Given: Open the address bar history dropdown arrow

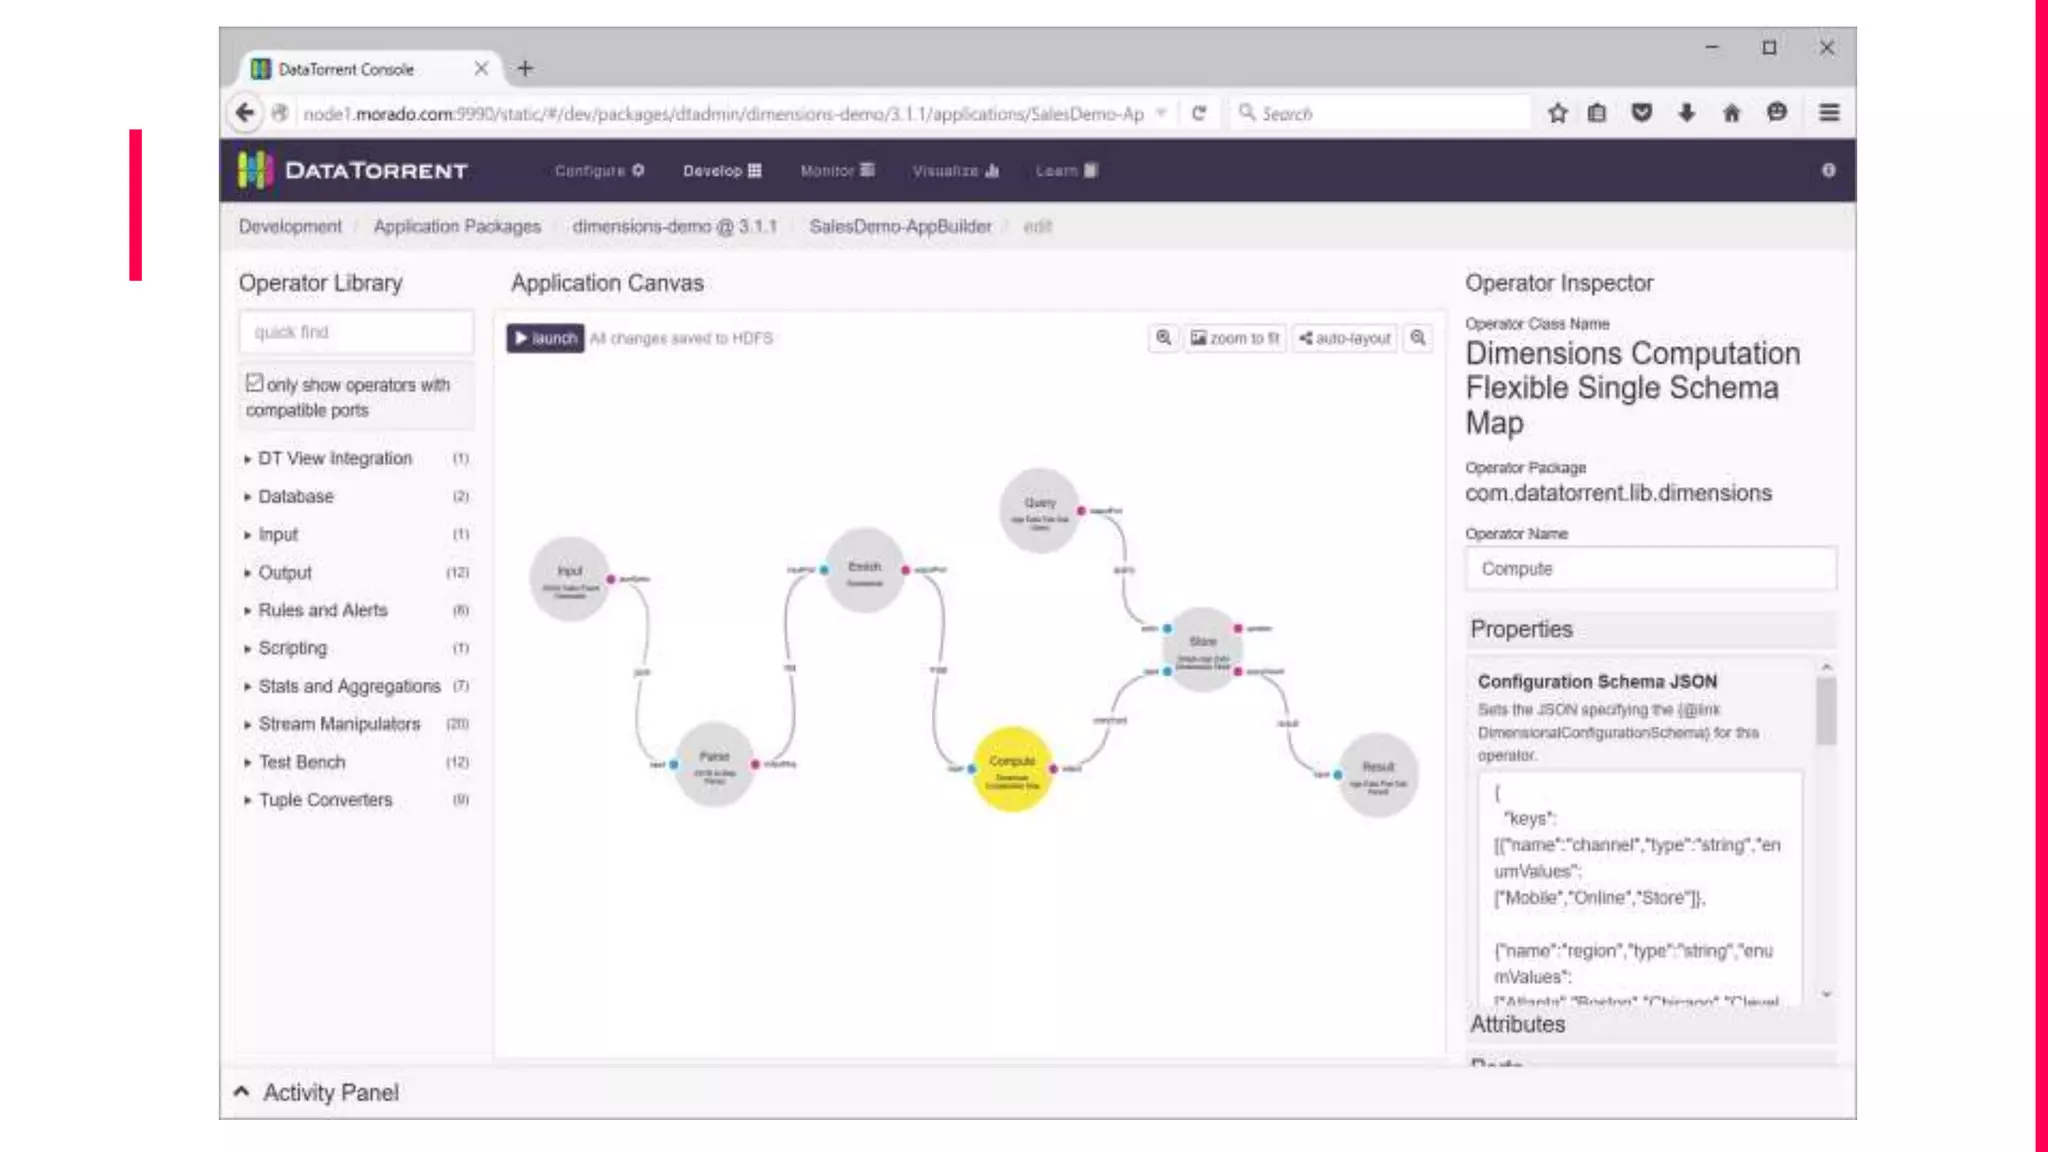Looking at the screenshot, I should coord(1161,113).
